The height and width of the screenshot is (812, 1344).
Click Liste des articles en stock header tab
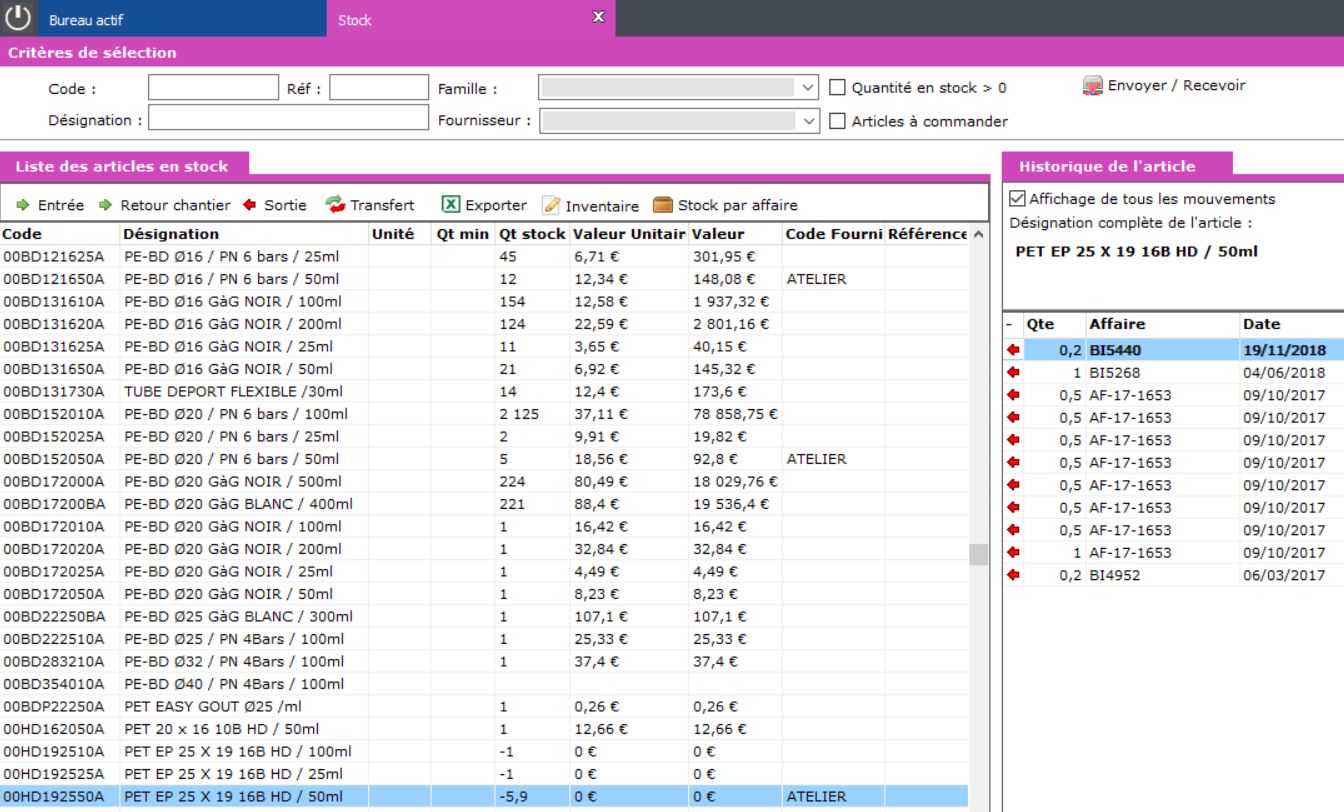122,167
